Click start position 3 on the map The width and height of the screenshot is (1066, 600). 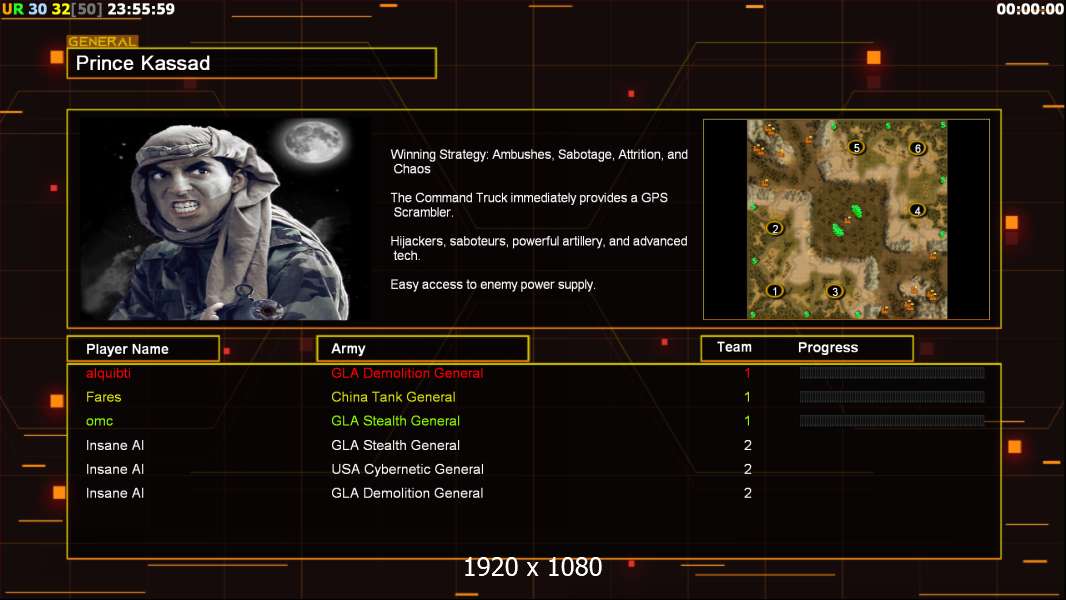[835, 292]
